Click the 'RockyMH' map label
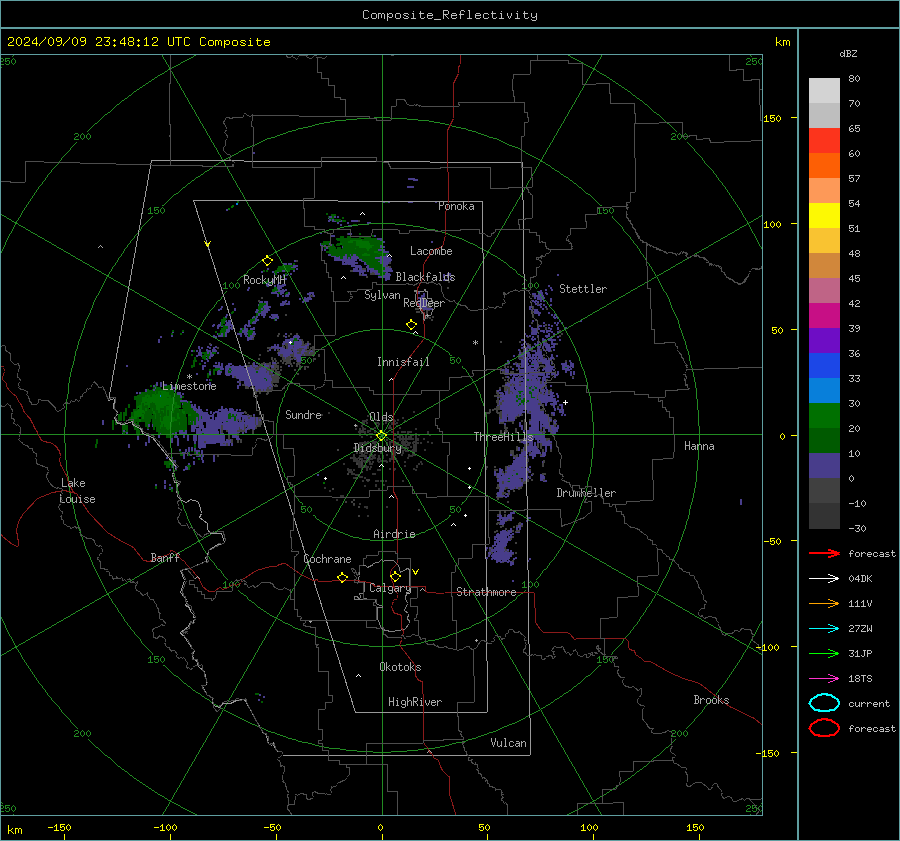900x841 pixels. click(x=264, y=280)
